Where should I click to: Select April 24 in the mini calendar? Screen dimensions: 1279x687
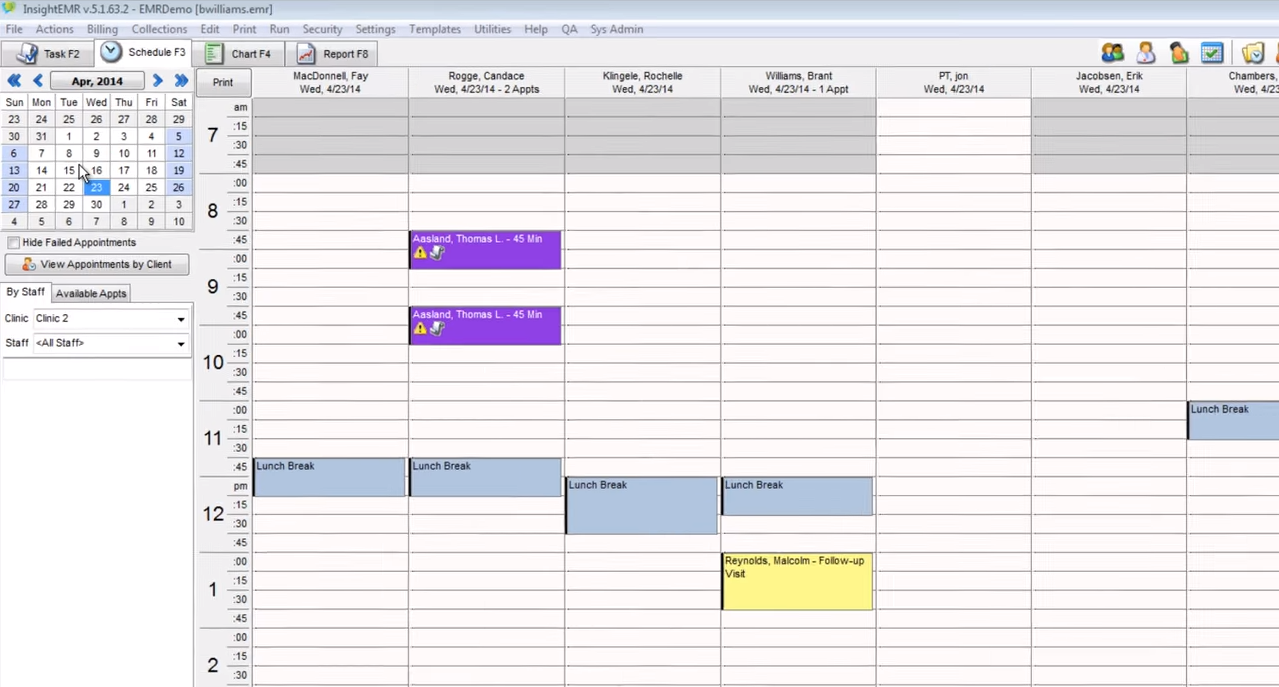124,187
